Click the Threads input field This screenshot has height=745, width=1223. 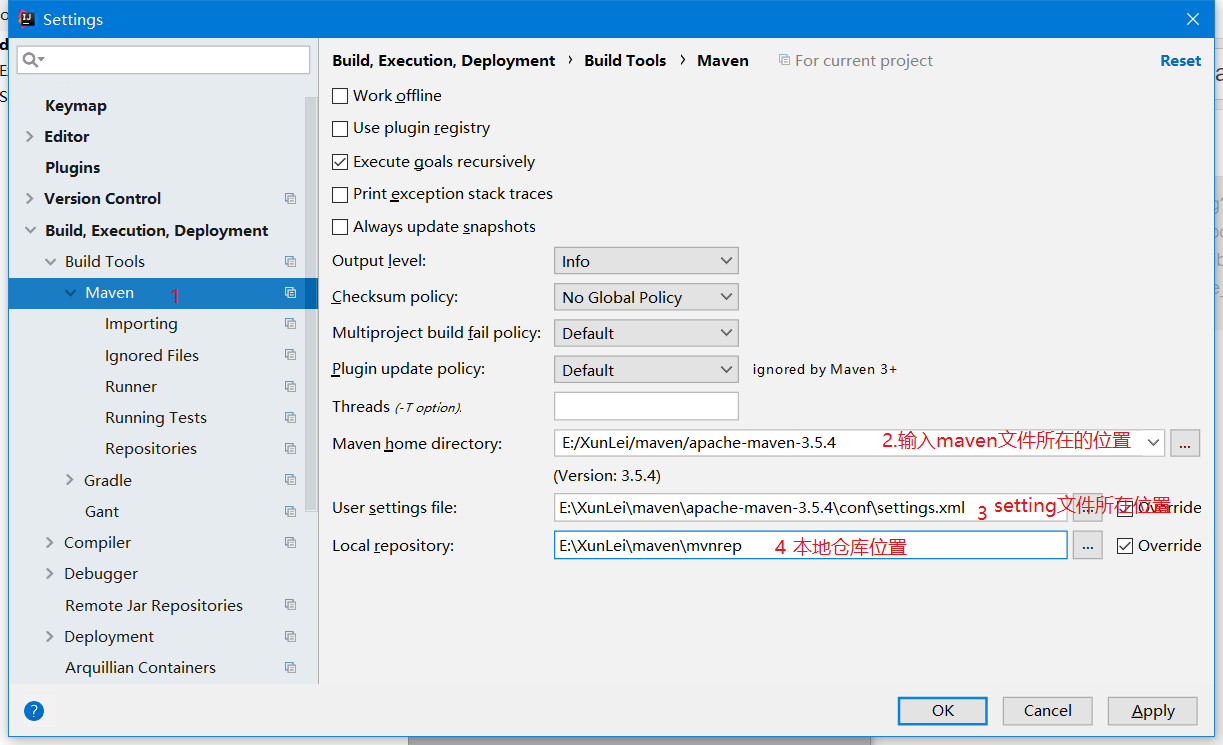pyautogui.click(x=646, y=406)
